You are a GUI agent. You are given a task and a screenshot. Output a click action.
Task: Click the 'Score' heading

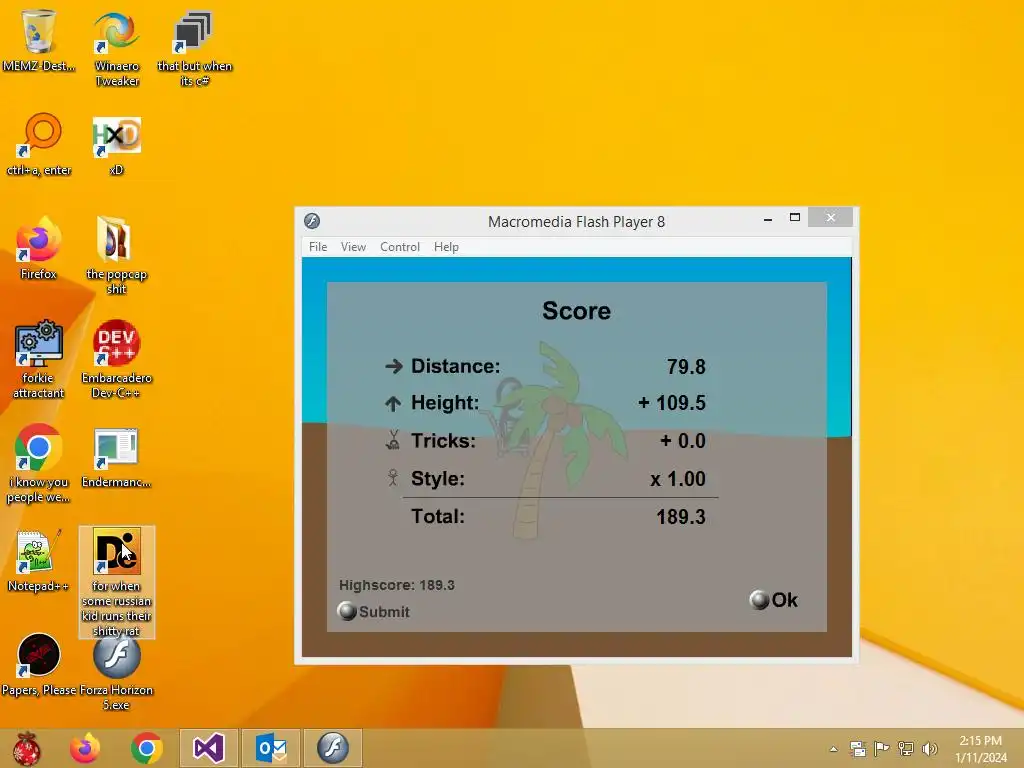click(x=577, y=311)
